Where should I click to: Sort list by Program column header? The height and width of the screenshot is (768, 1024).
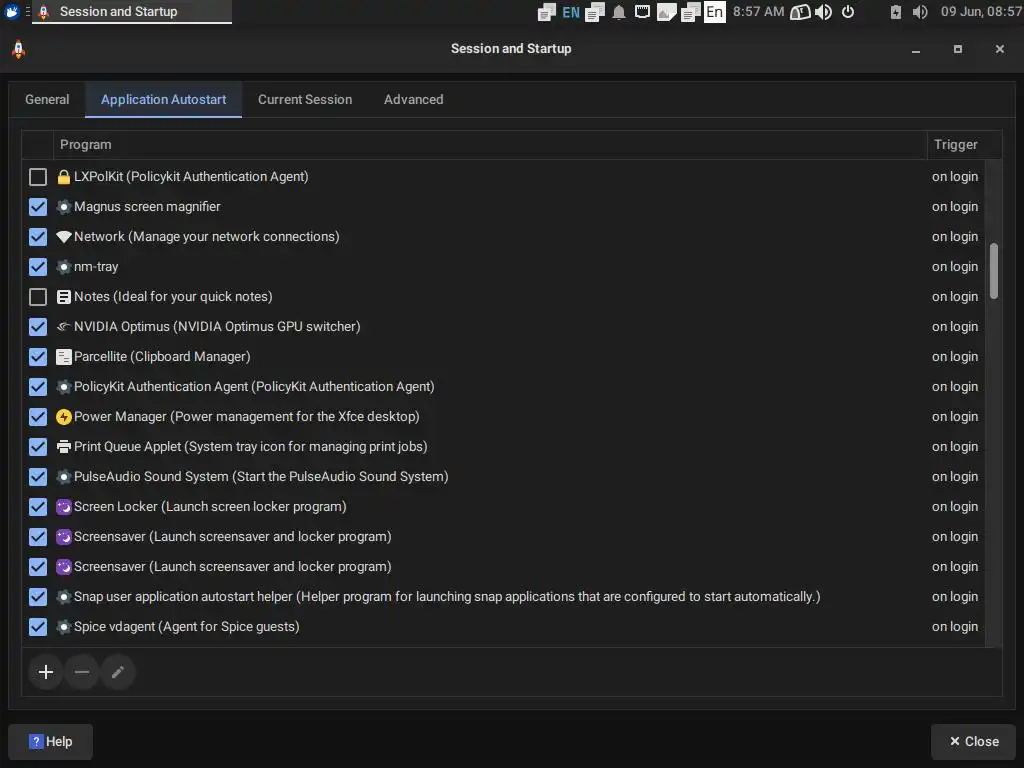coord(490,145)
